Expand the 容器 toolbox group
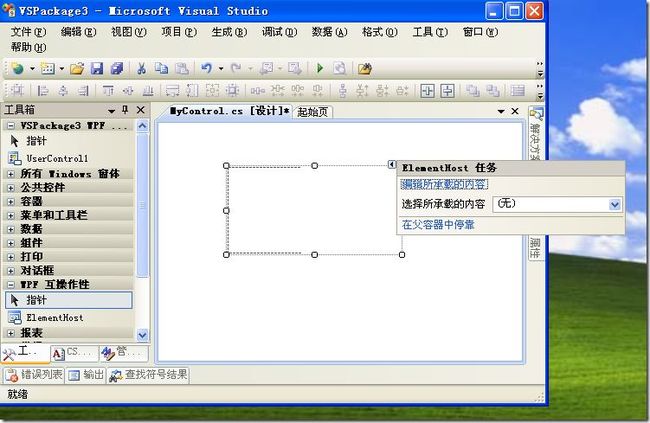 point(11,202)
